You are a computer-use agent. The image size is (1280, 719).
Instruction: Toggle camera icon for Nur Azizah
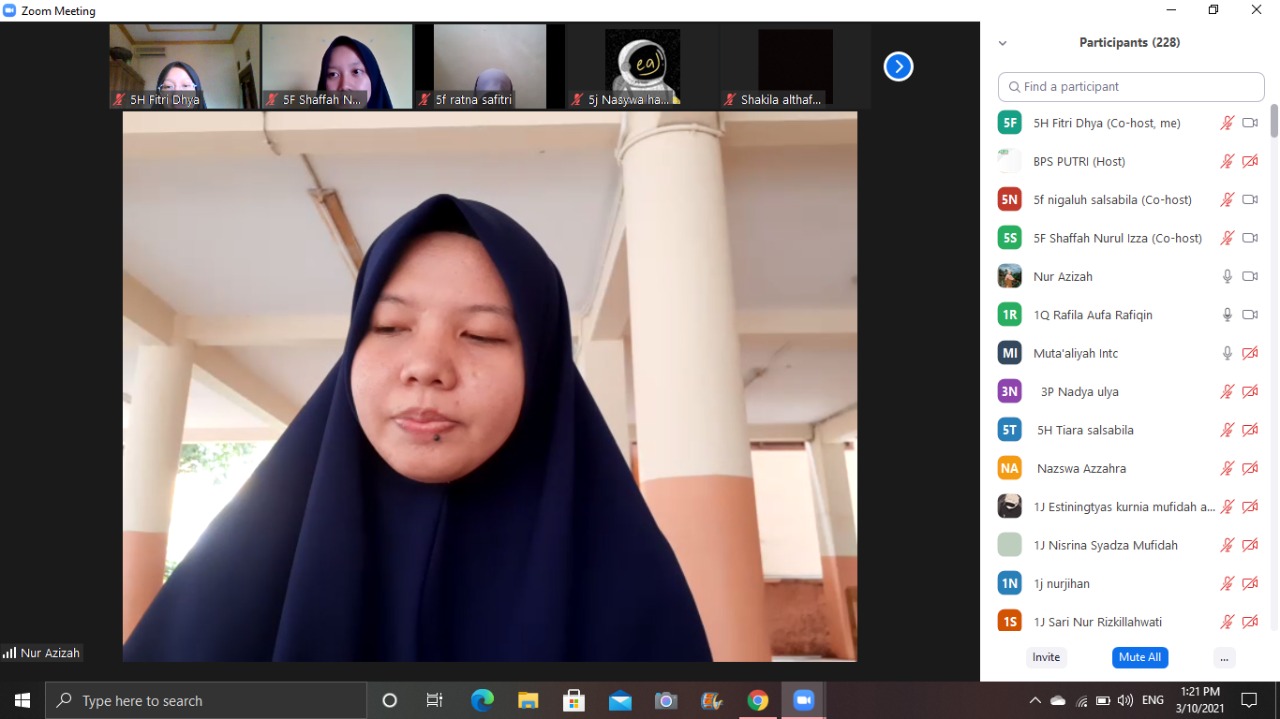1250,277
